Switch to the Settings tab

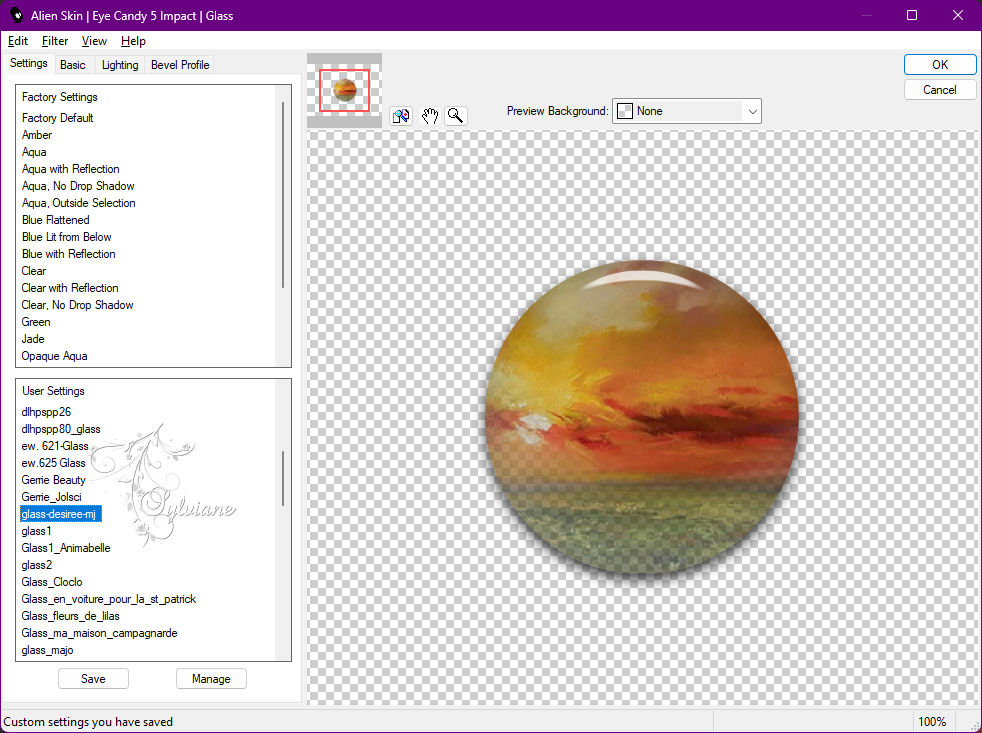tap(28, 63)
